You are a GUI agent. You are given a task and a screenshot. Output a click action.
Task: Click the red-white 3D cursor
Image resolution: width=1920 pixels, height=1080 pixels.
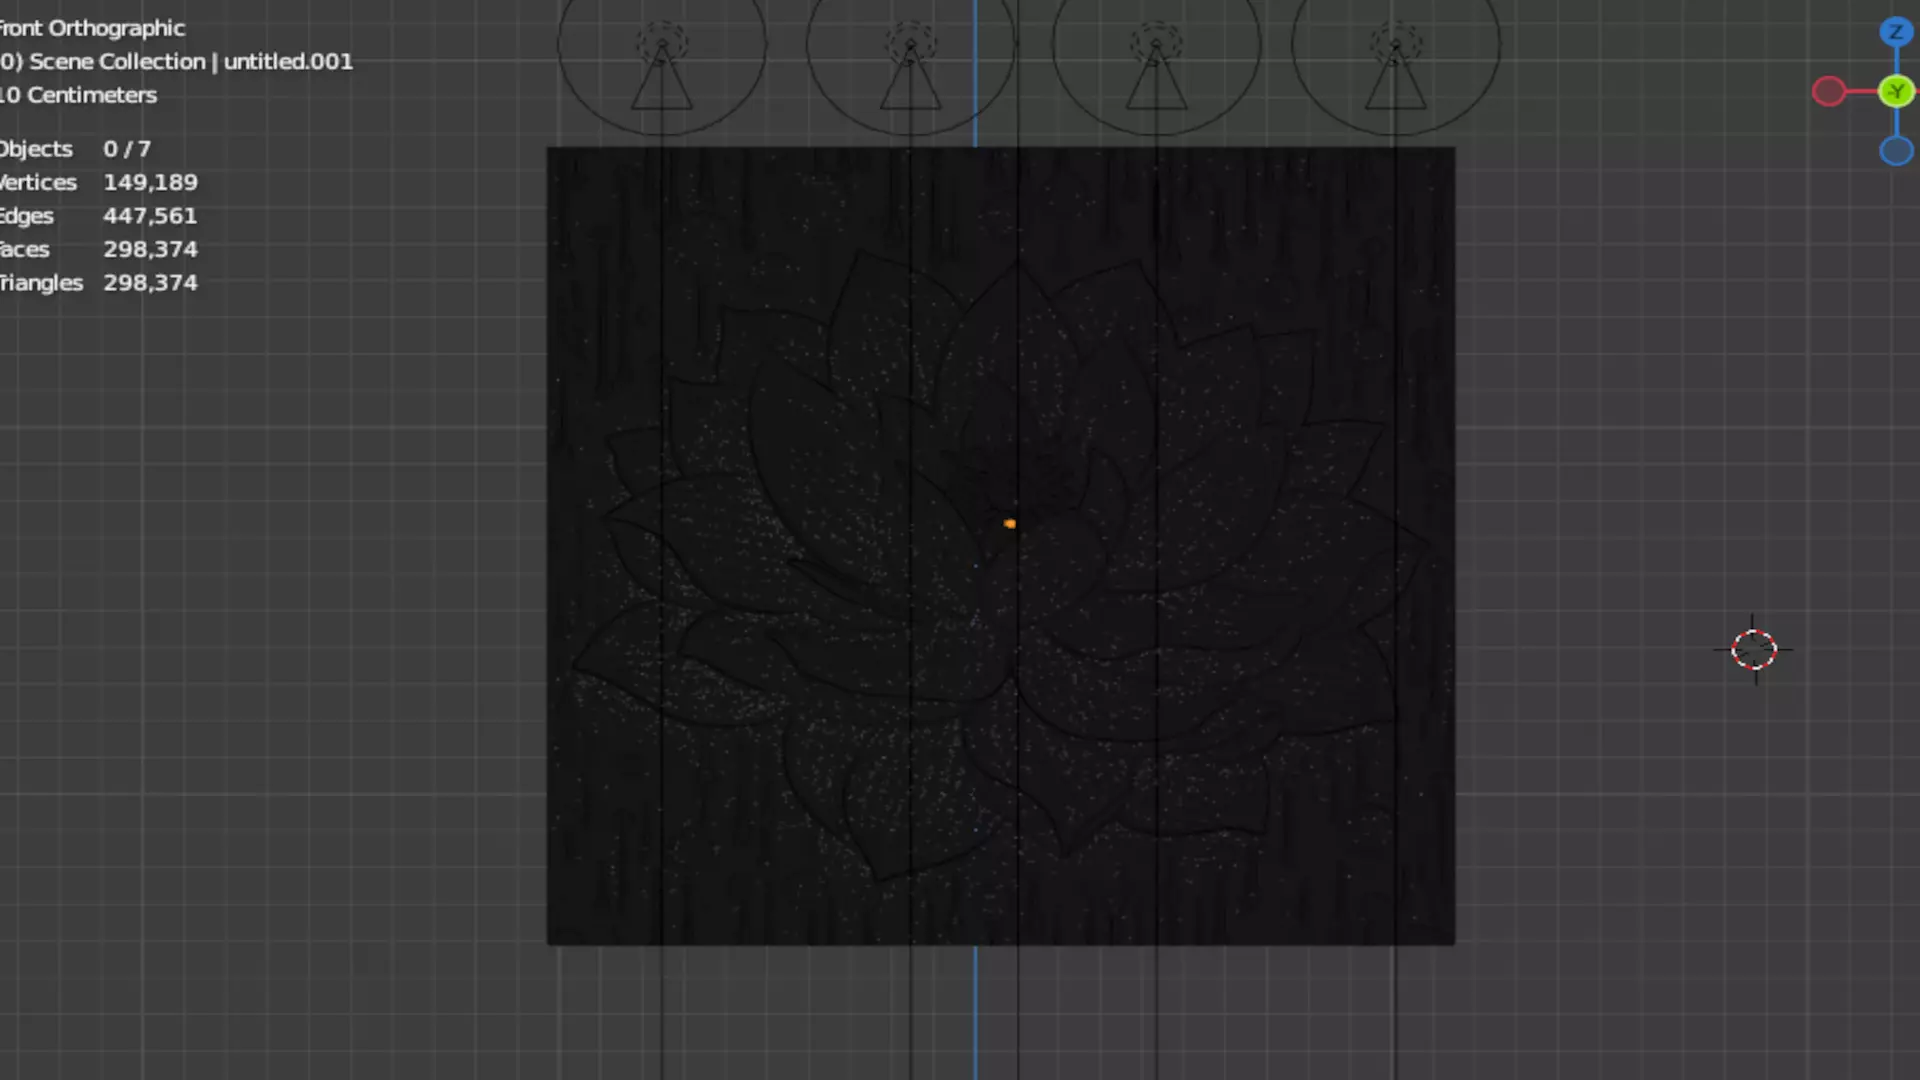tap(1754, 650)
